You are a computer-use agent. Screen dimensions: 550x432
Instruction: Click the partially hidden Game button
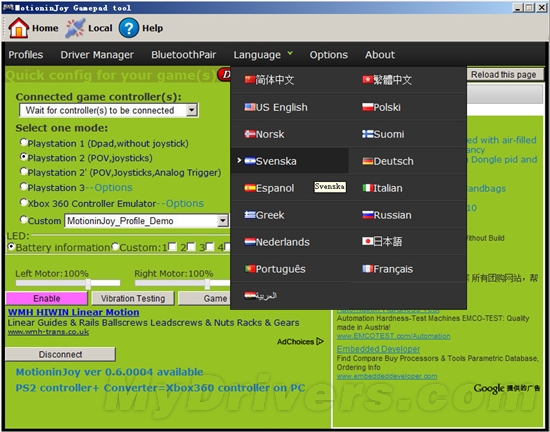pyautogui.click(x=204, y=298)
